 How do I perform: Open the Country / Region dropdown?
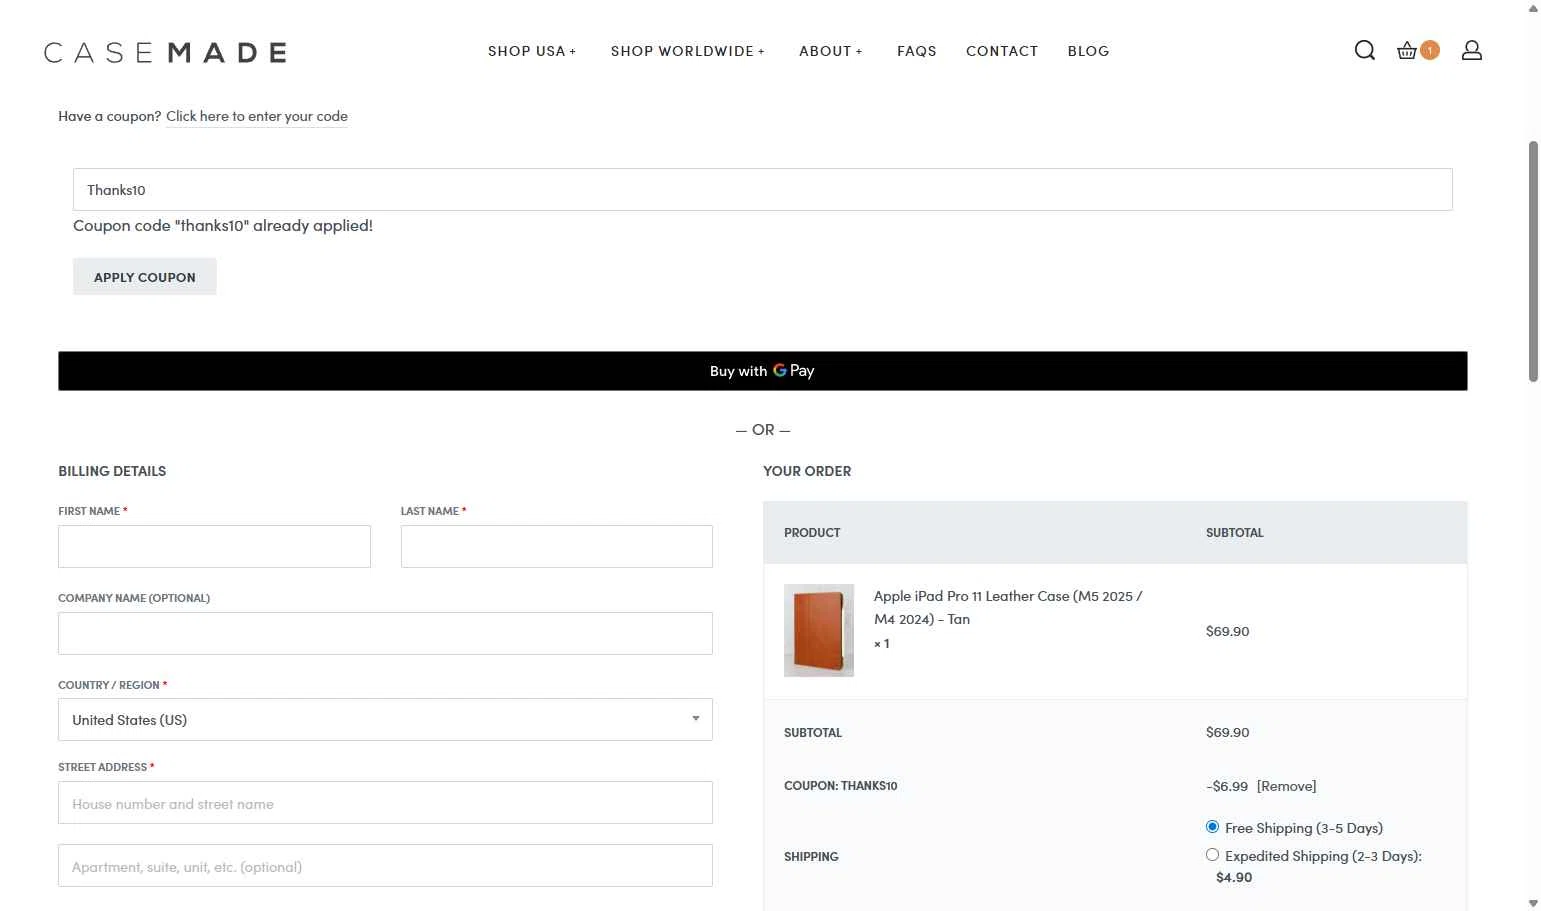click(x=385, y=719)
